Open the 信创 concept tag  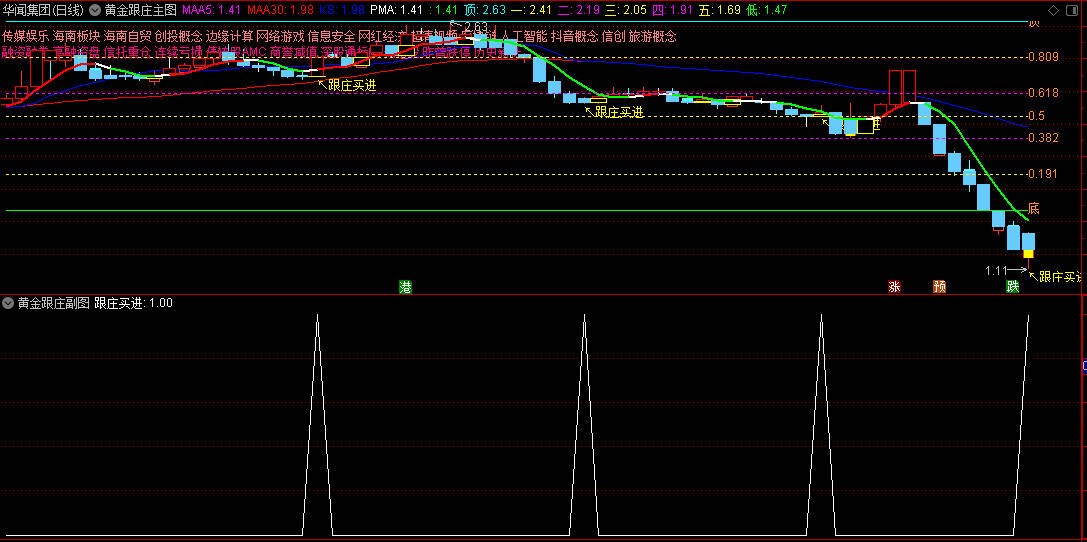point(614,37)
